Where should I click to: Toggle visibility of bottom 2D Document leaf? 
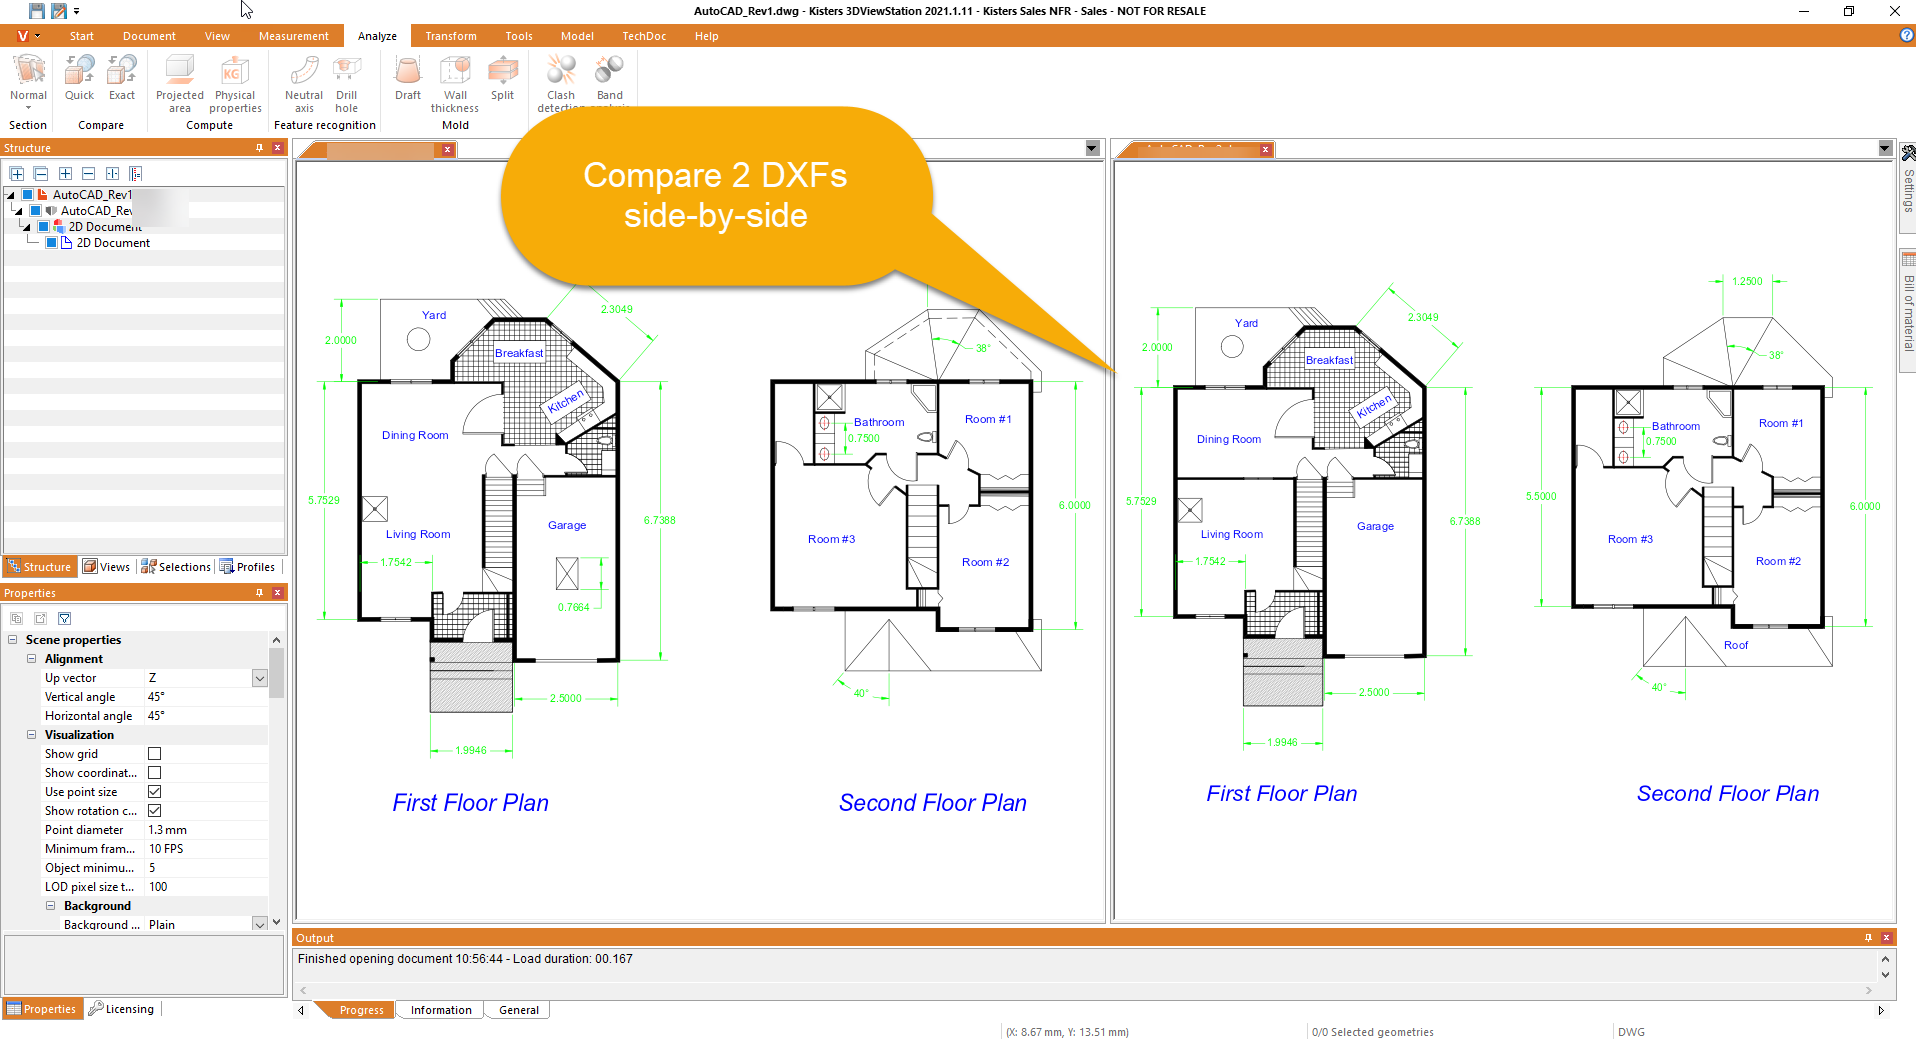tap(52, 242)
